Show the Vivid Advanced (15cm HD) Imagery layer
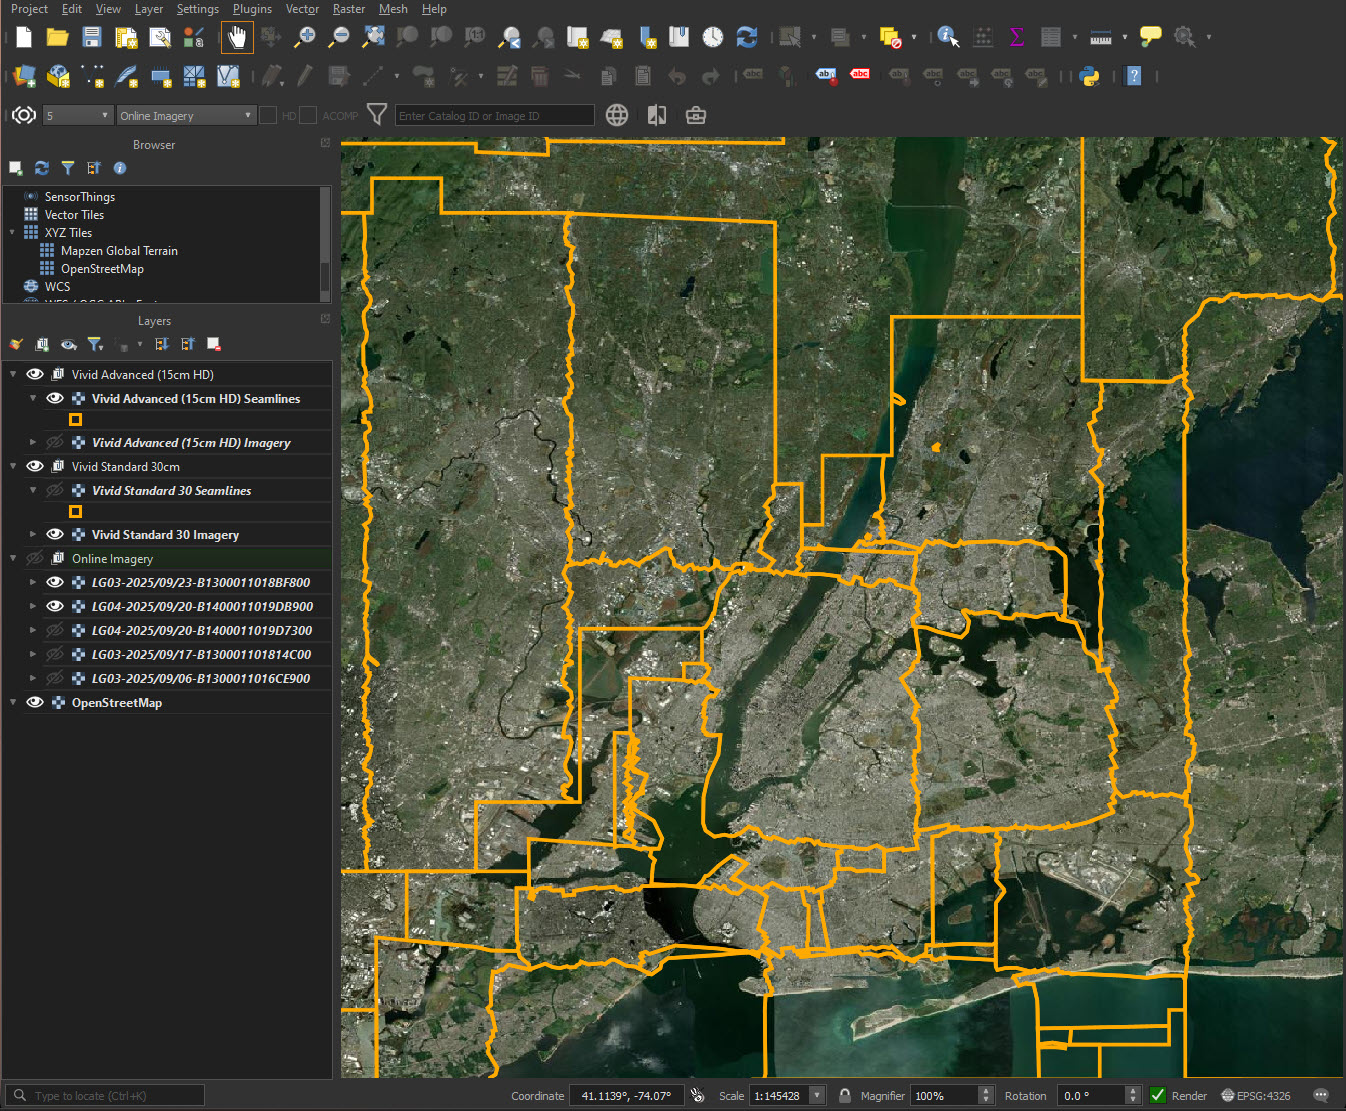 [x=55, y=442]
